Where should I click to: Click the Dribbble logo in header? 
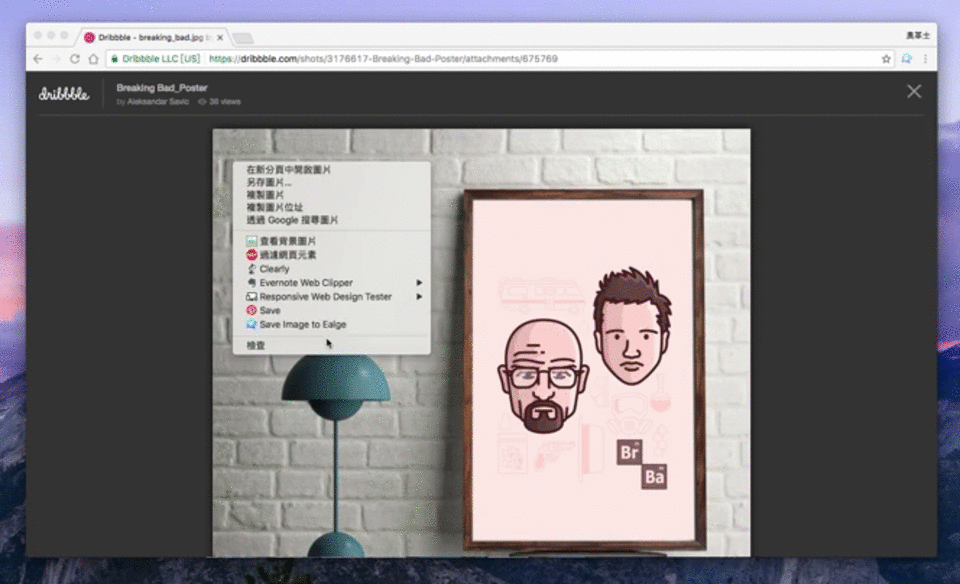[64, 94]
